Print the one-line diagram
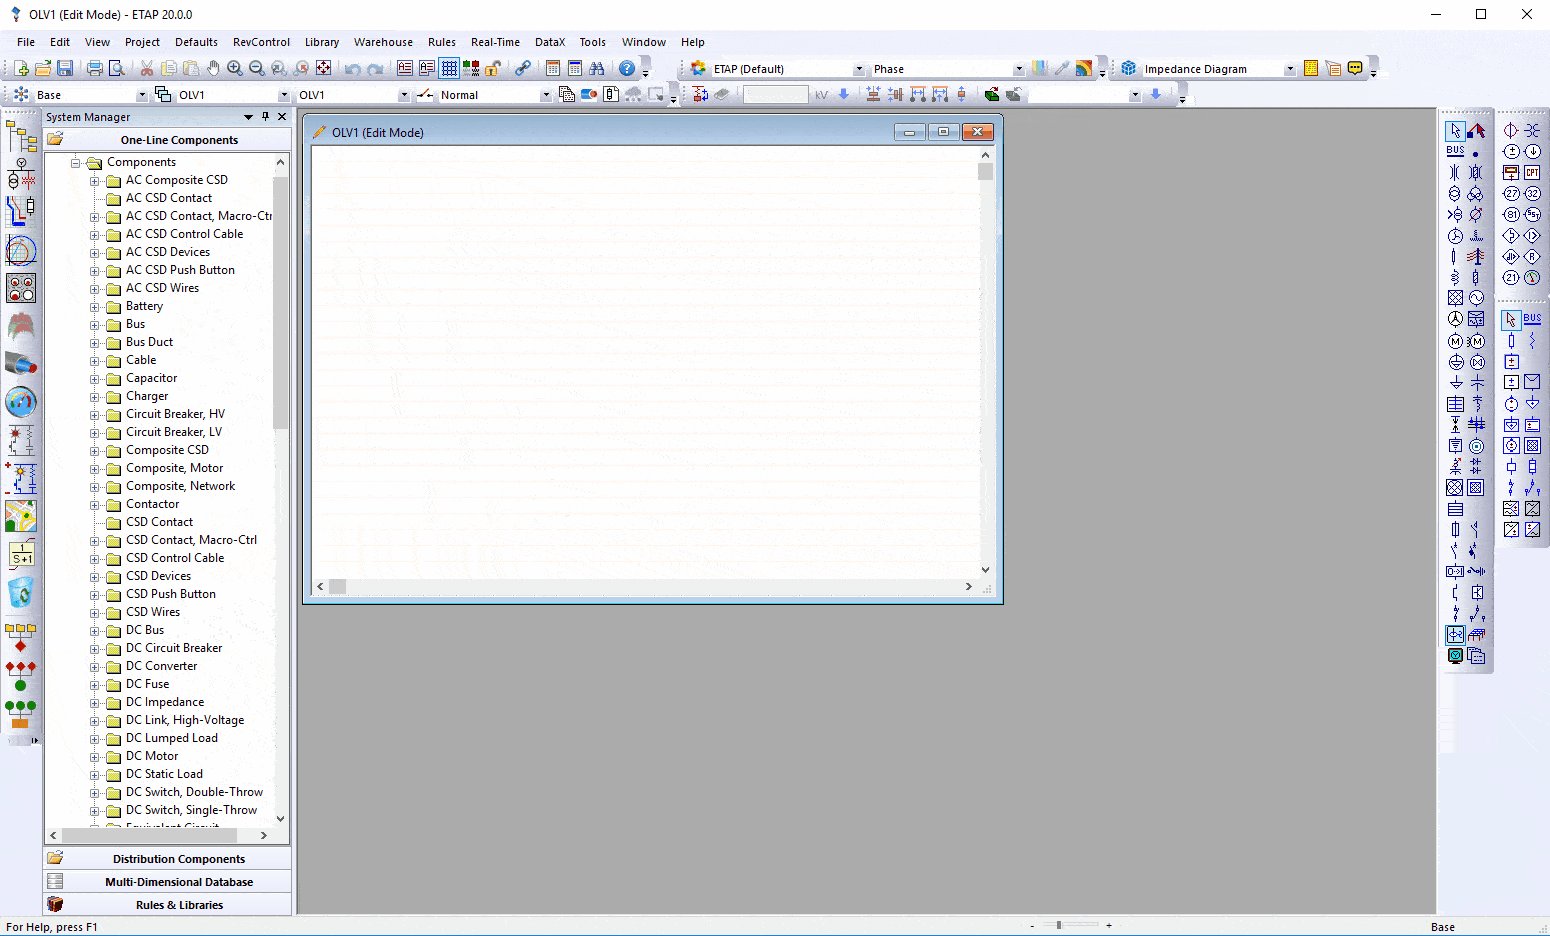The width and height of the screenshot is (1550, 936). (94, 68)
